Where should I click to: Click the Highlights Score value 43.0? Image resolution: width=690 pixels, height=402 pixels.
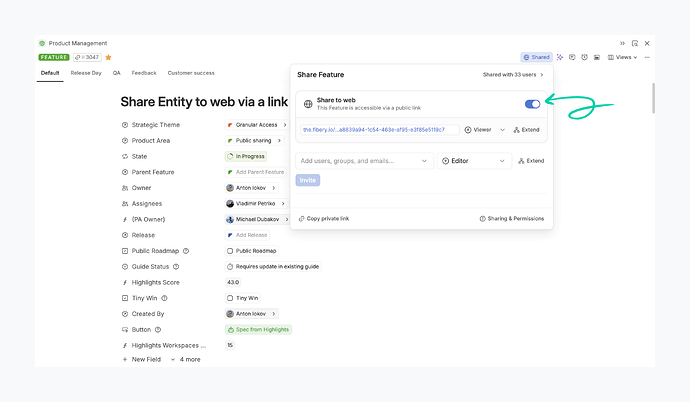tap(233, 282)
